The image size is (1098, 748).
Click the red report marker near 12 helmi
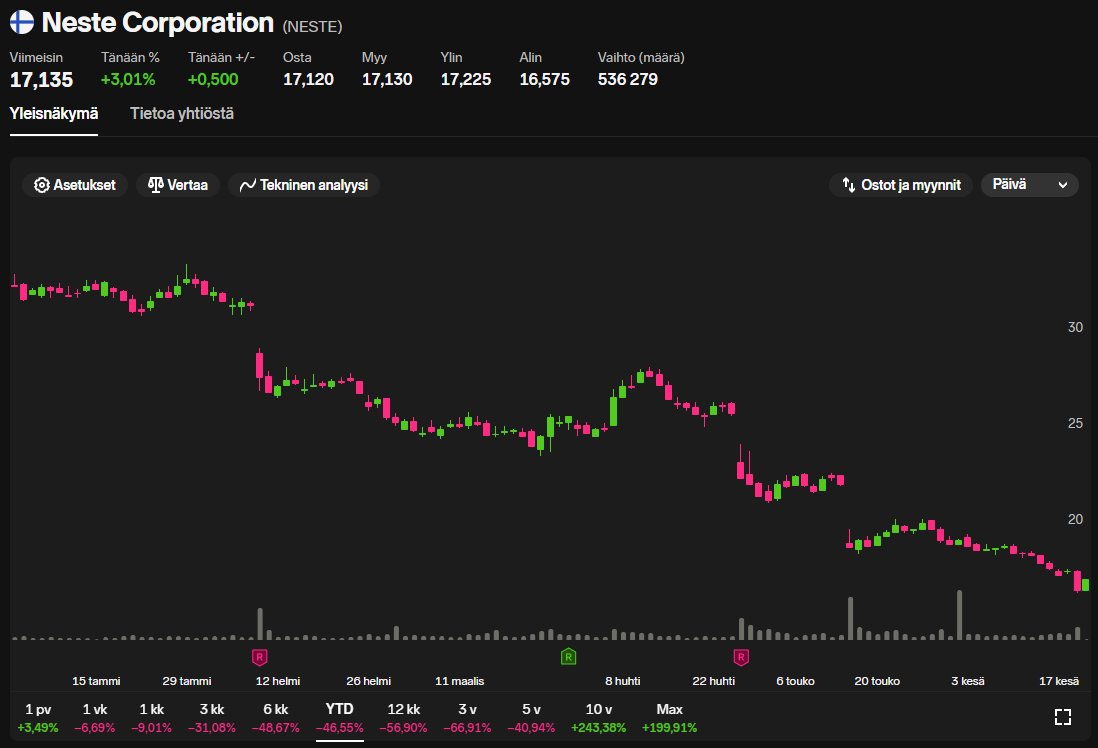pyautogui.click(x=260, y=658)
